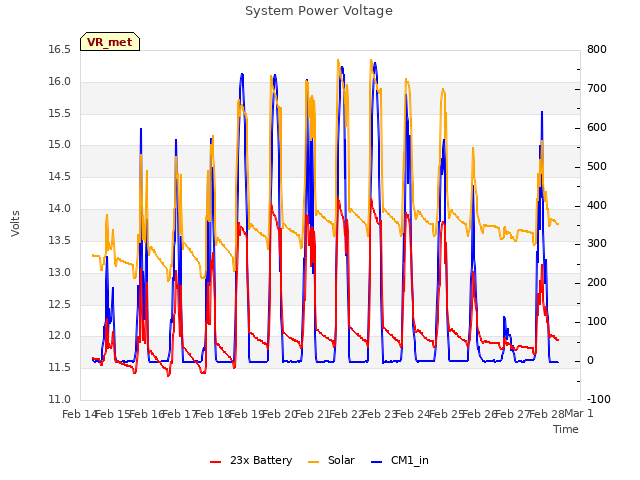Click the Feb 22 x-axis tick label
Viewport: 640px width, 480px height.
coord(347,414)
